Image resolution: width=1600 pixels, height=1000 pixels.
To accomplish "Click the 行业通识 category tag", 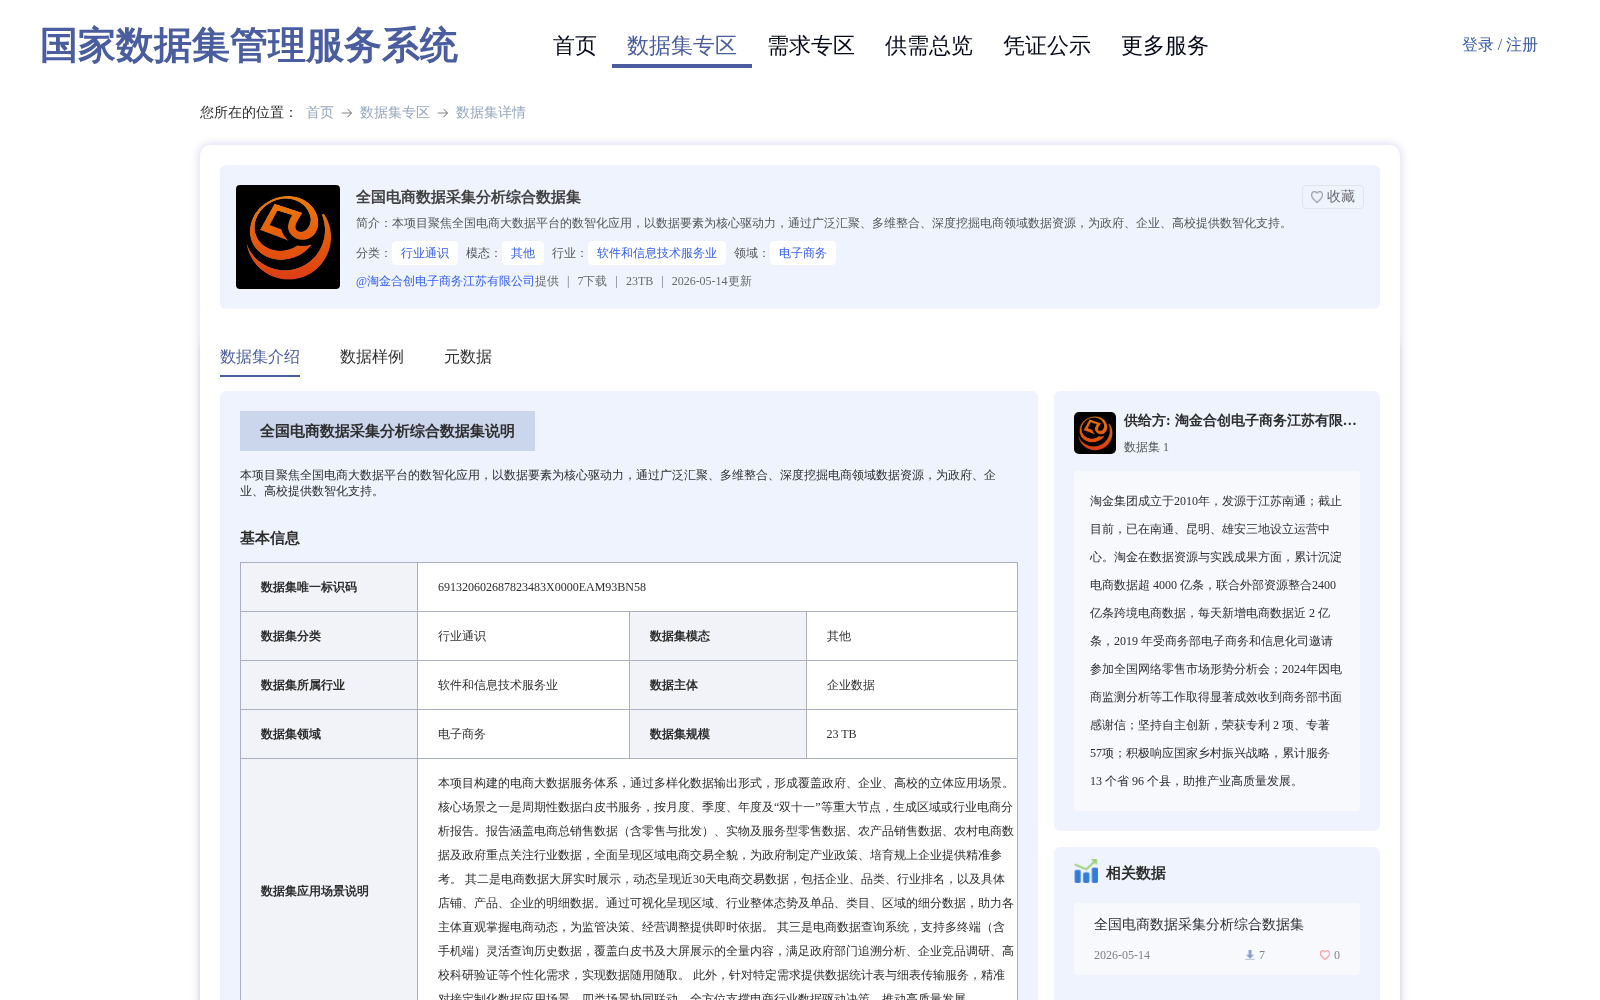I will click(x=425, y=253).
